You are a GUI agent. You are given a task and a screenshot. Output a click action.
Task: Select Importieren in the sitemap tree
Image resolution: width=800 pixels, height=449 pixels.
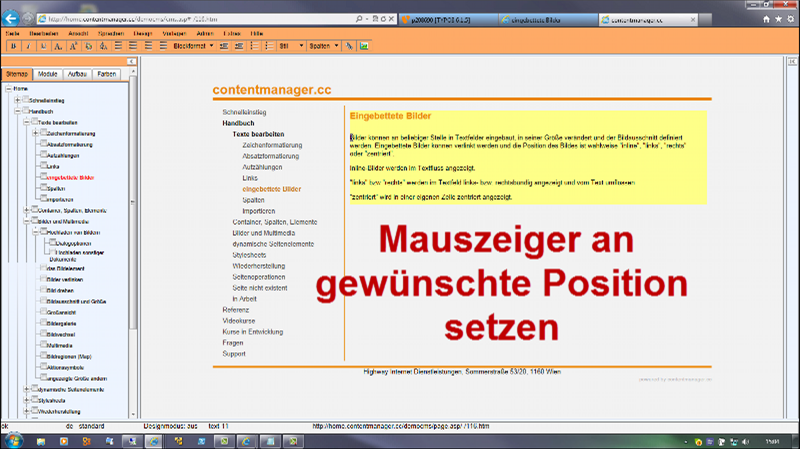(60, 199)
